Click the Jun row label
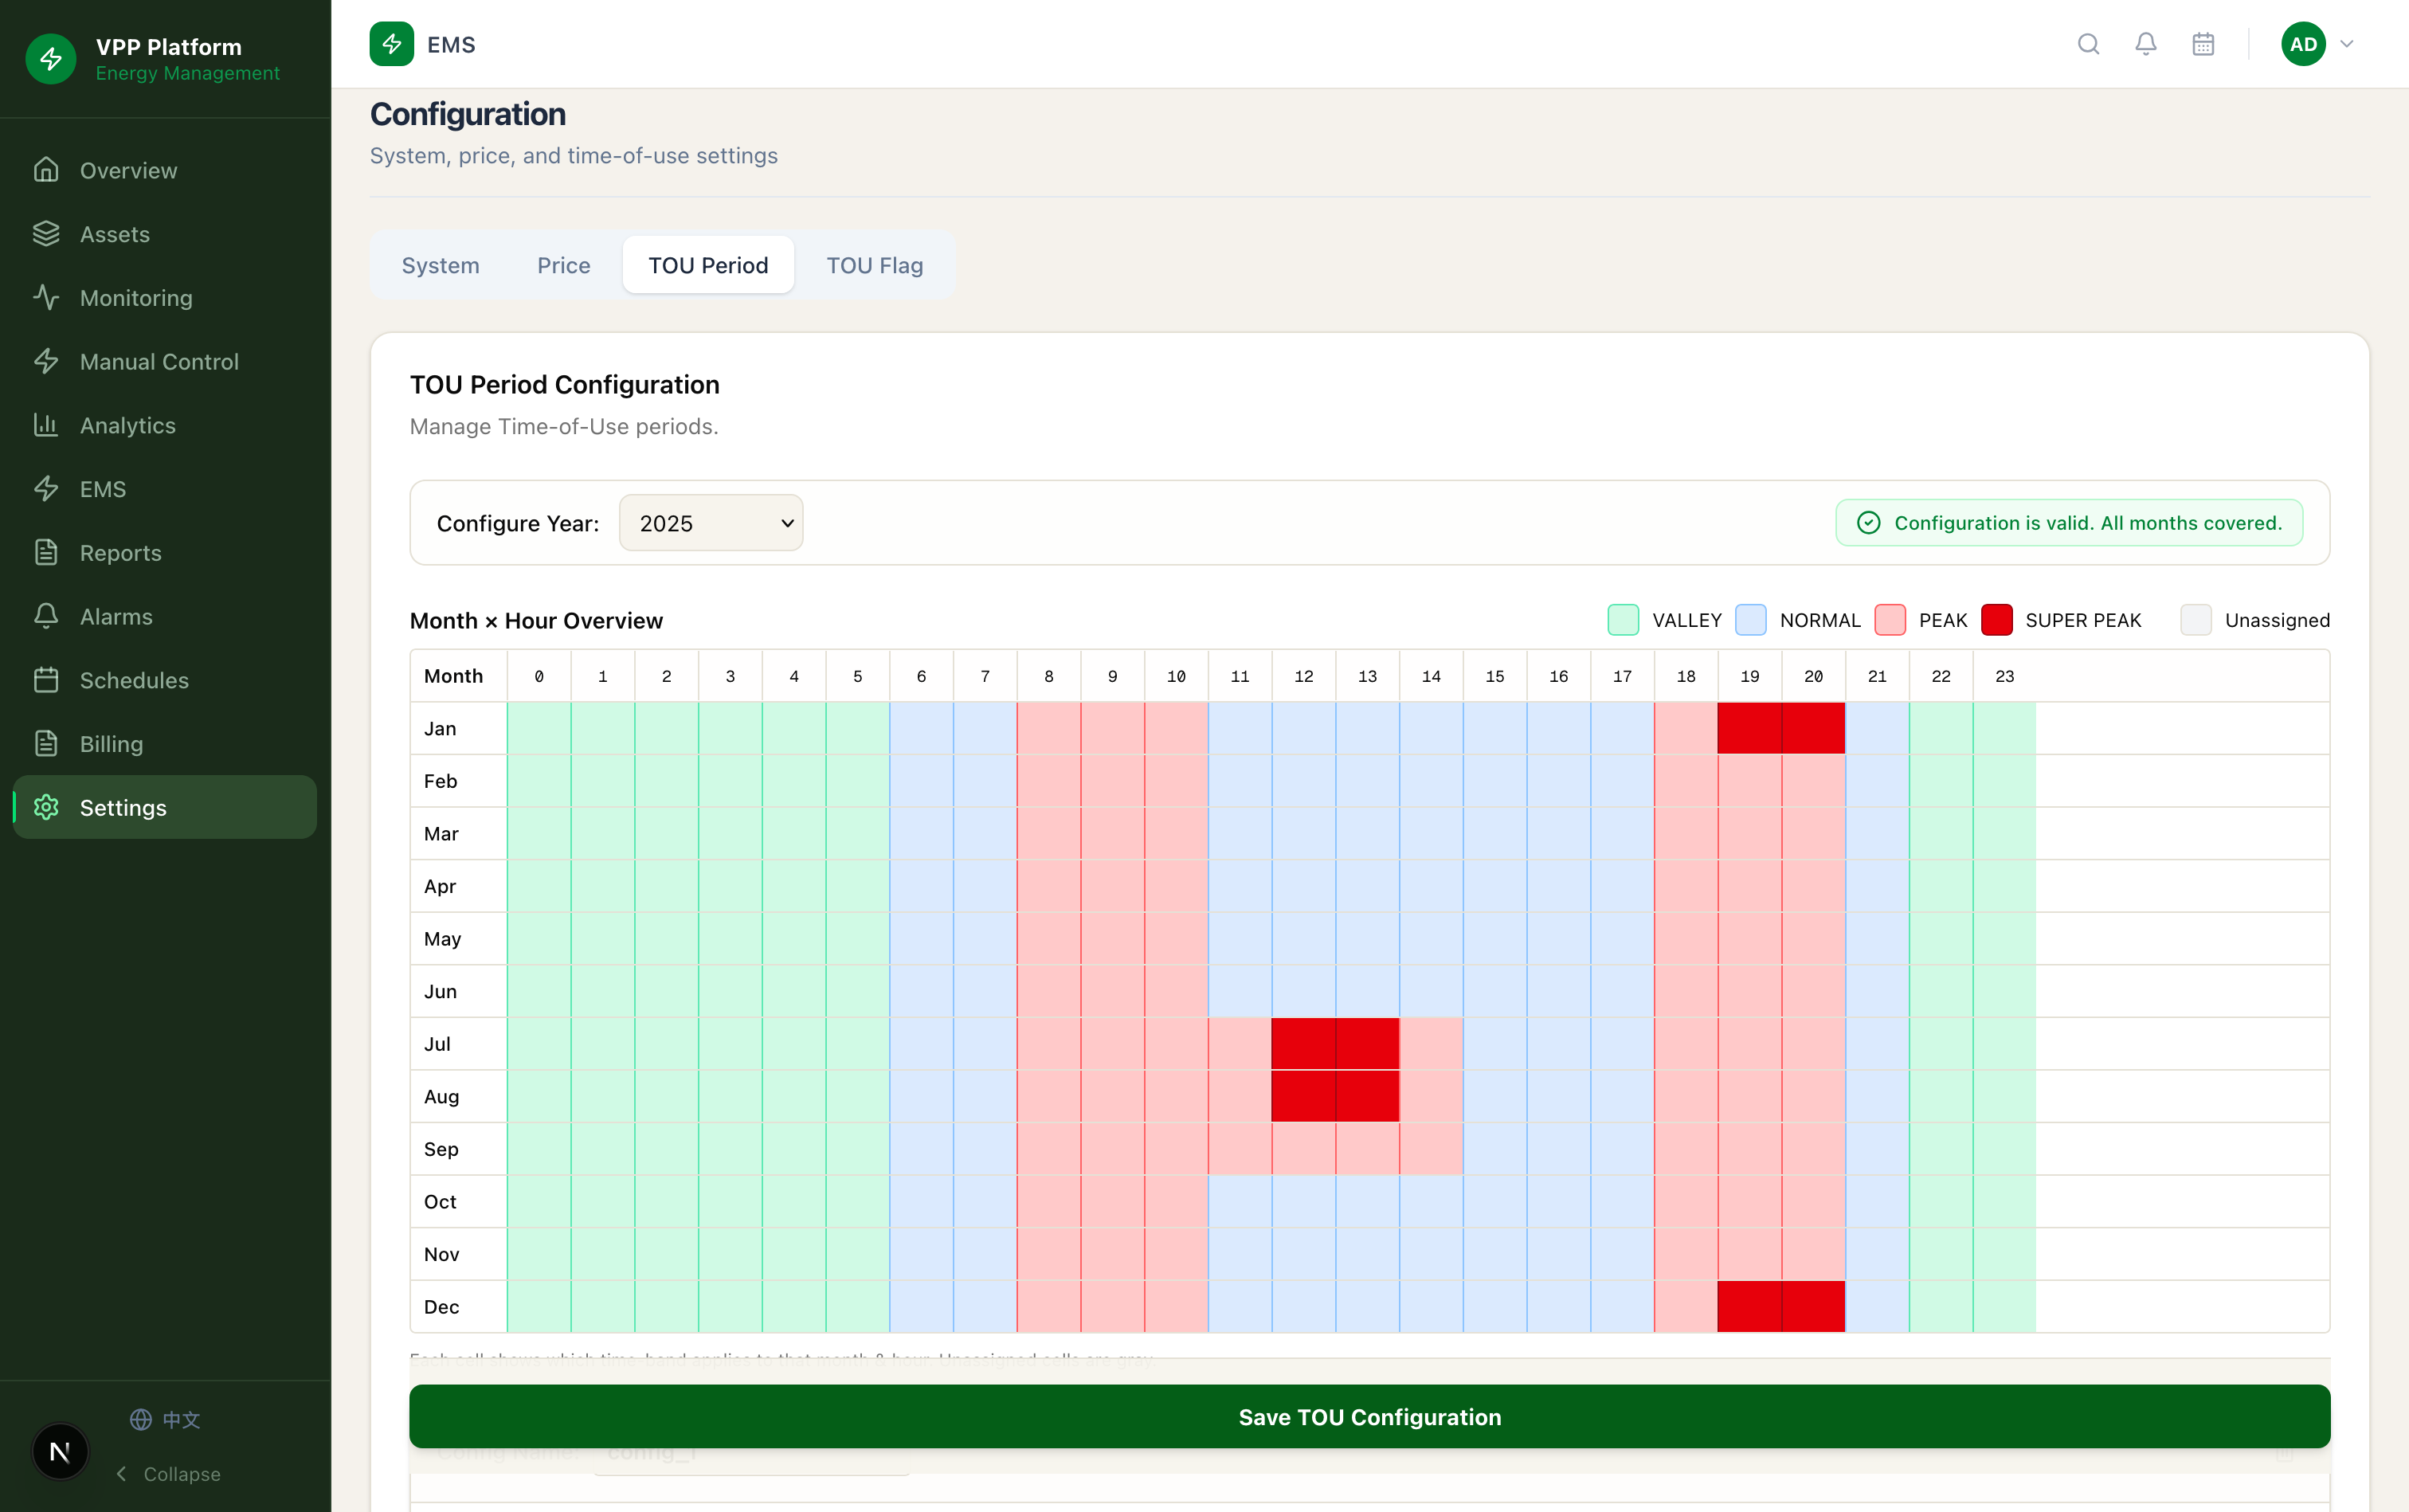This screenshot has width=2409, height=1512. pos(440,991)
